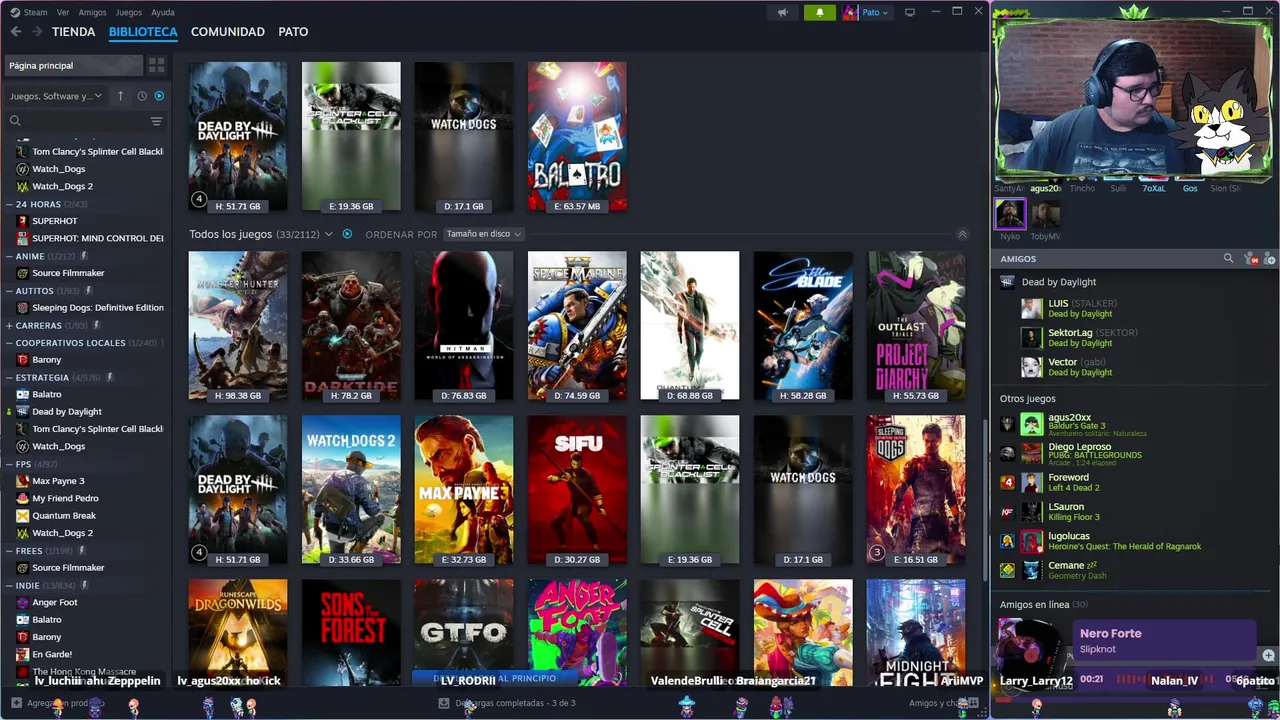This screenshot has width=1280, height=720.
Task: Open the Hitman World of Assassination cover
Action: coord(464,325)
